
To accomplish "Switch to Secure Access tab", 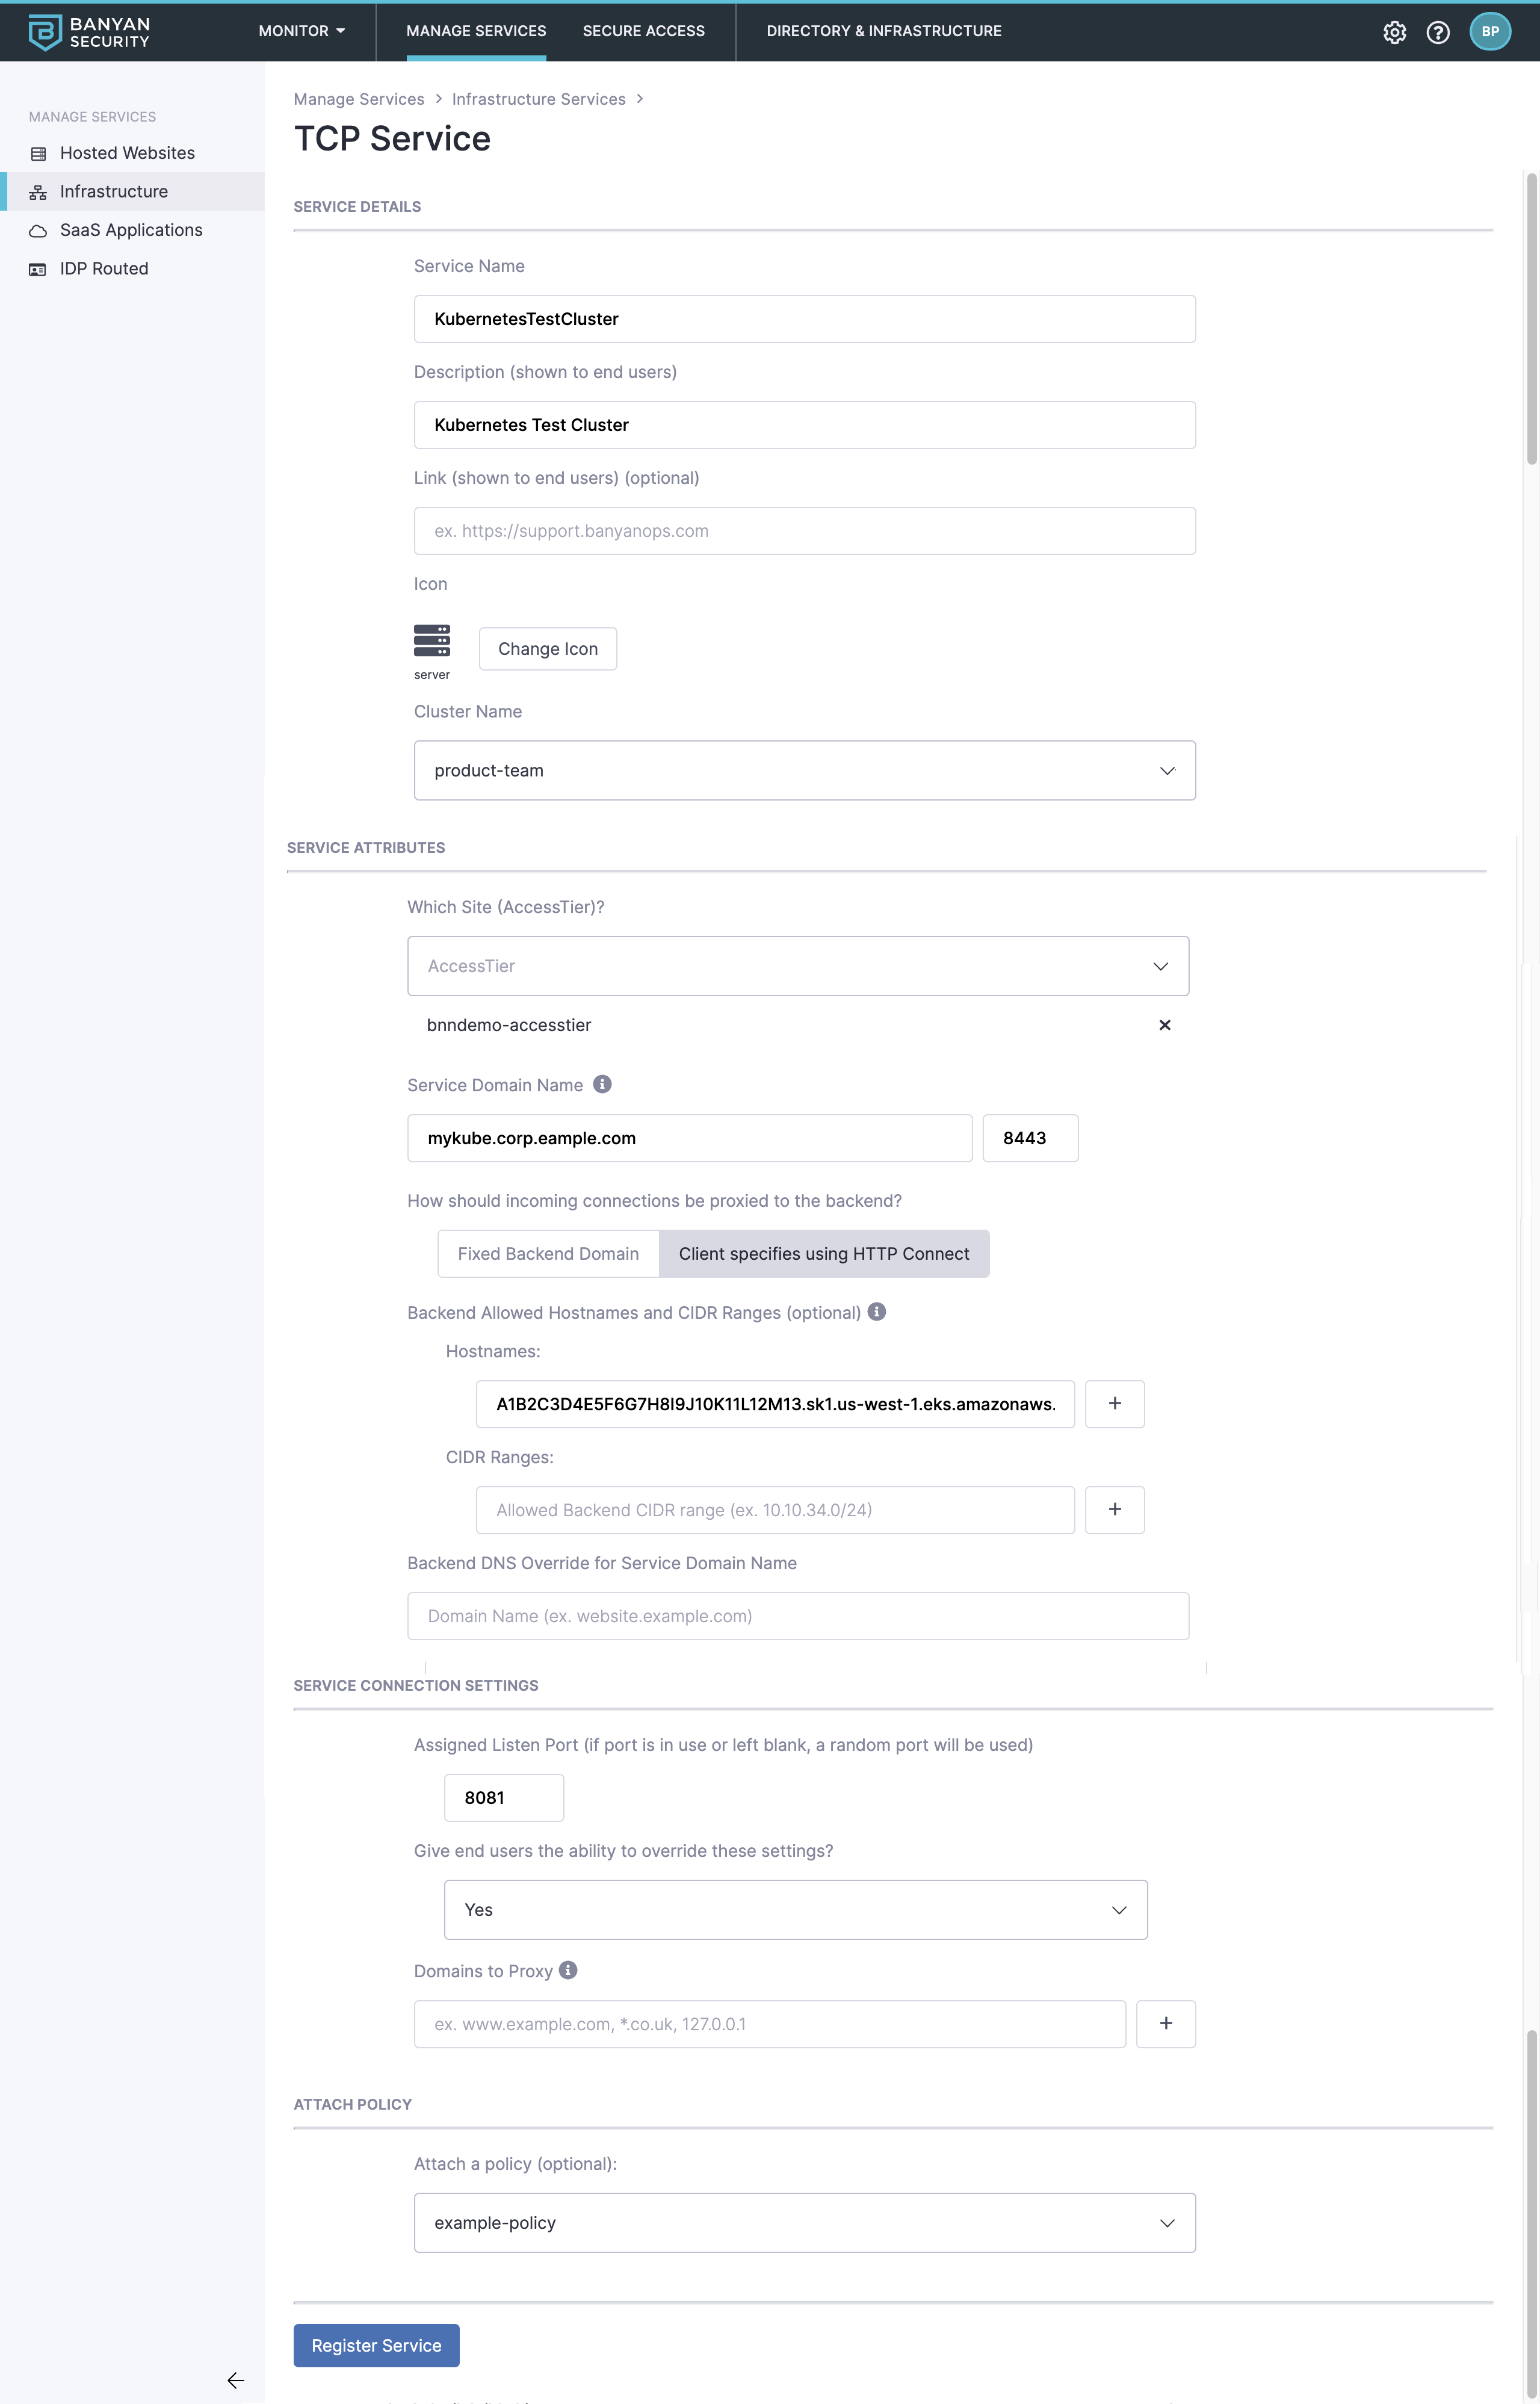I will 644,31.
